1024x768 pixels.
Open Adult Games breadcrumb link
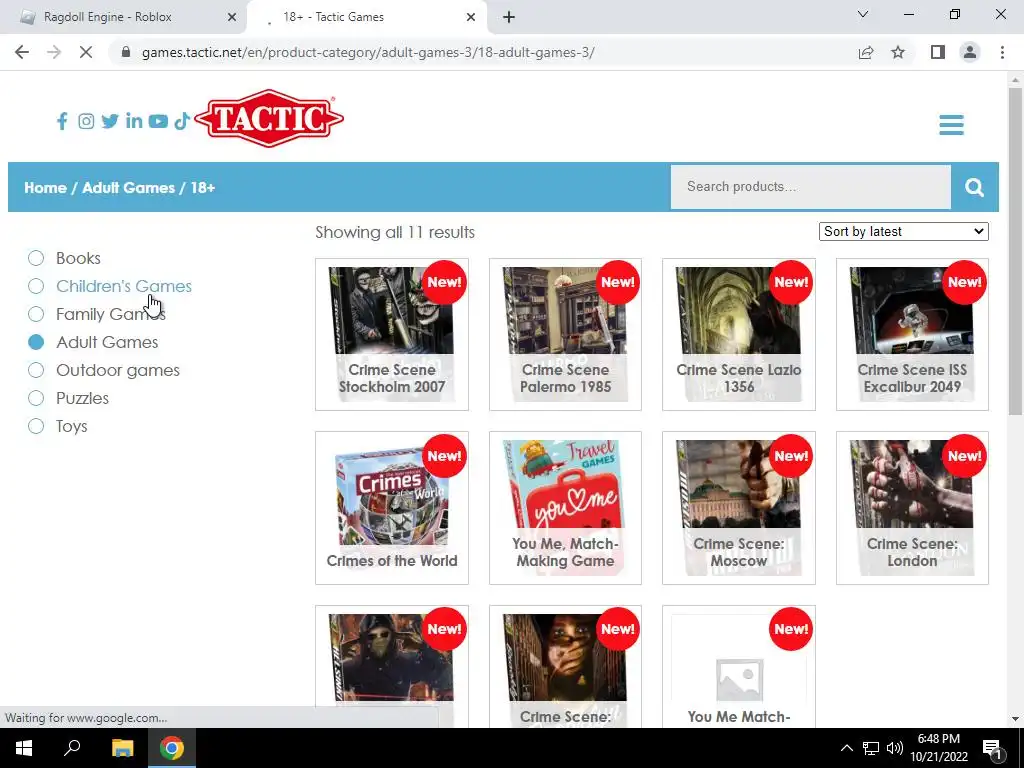pos(129,188)
